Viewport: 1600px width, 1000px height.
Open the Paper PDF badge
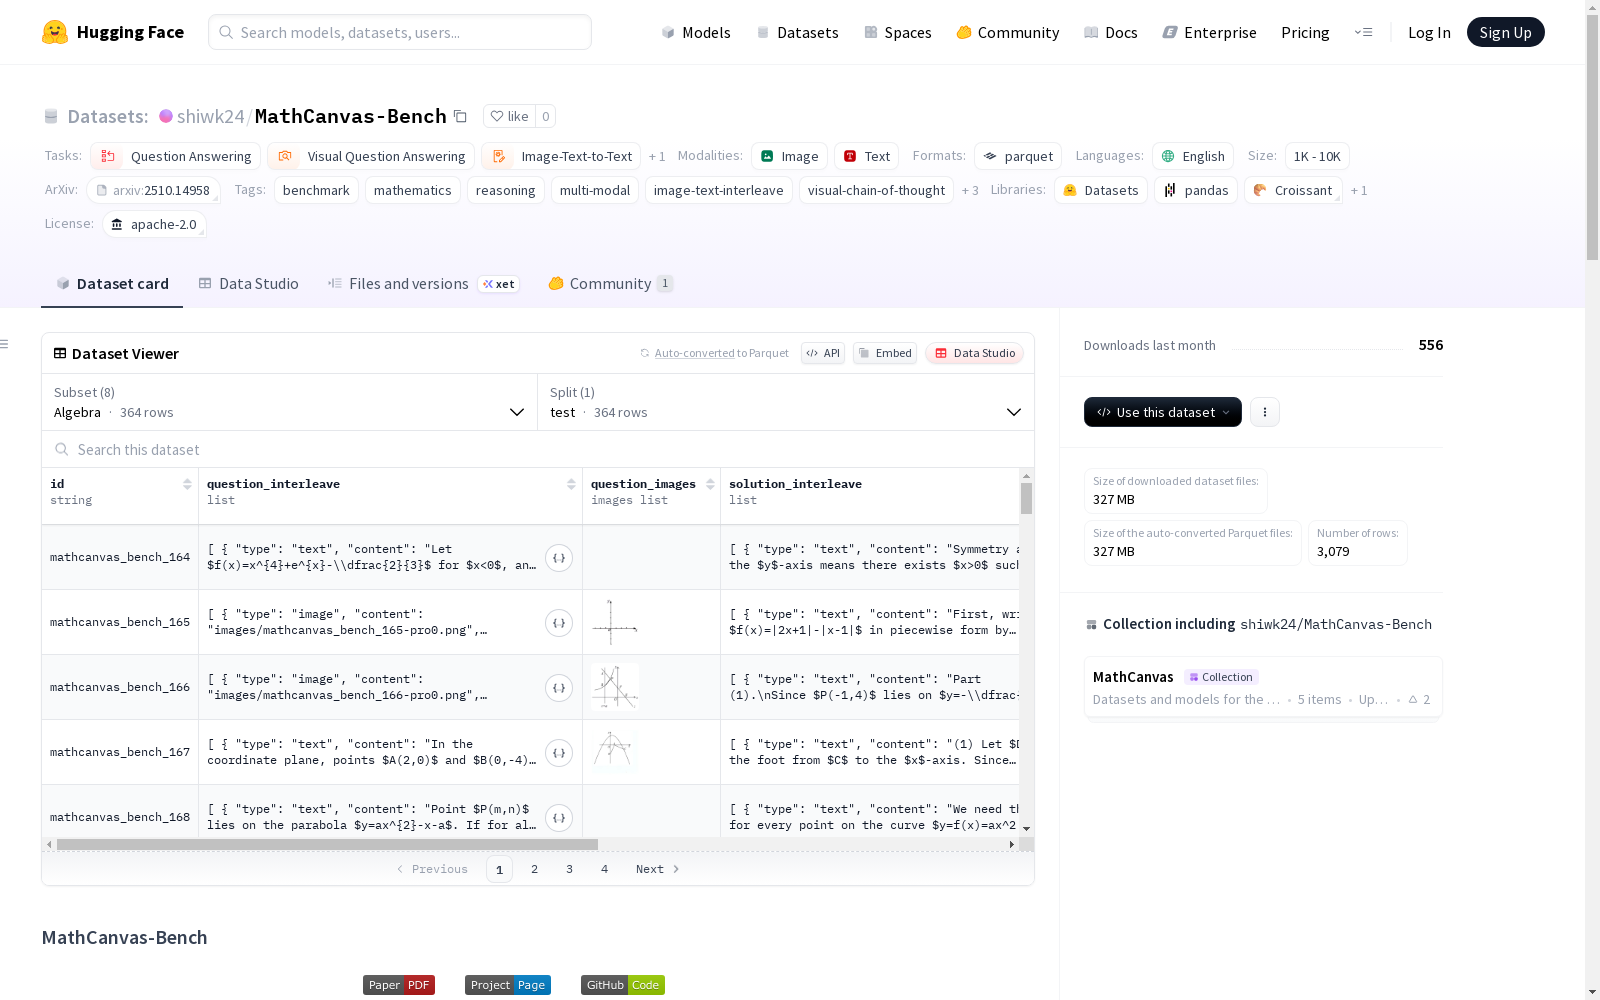[399, 985]
